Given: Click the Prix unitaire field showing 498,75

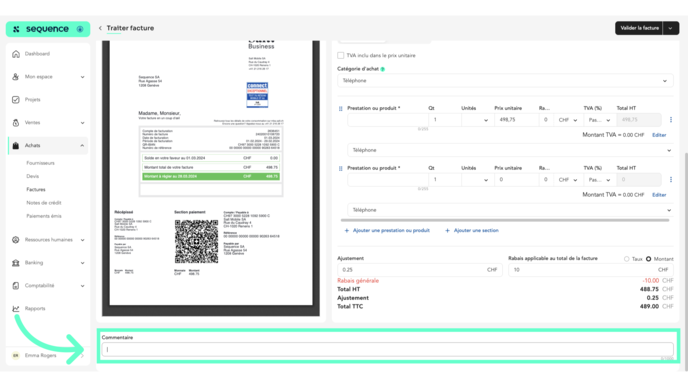Looking at the screenshot, I should (516, 120).
